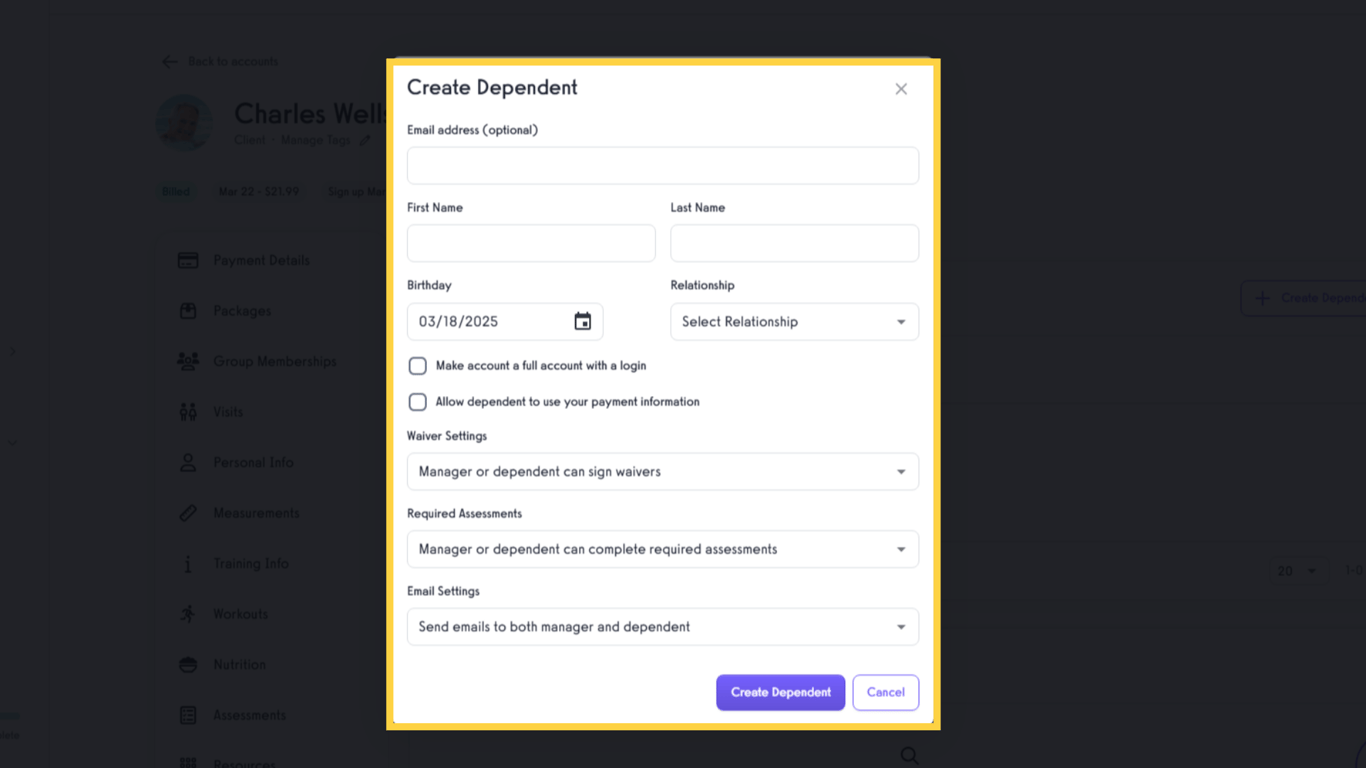Click the Email address input field
This screenshot has width=1366, height=768.
click(663, 165)
